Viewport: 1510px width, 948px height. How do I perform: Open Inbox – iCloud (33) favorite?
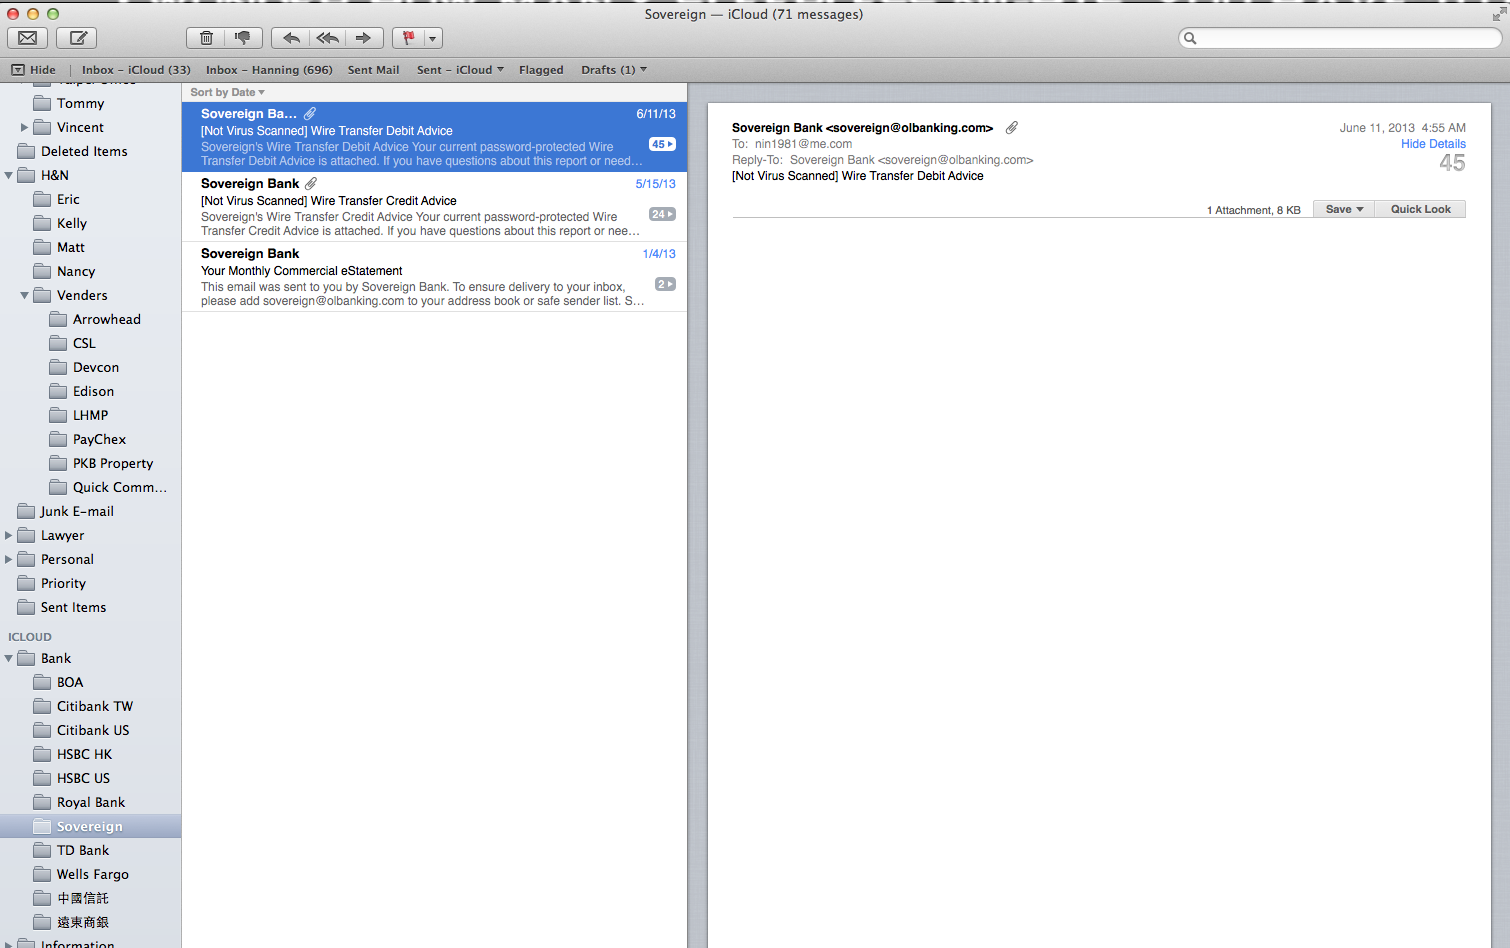pyautogui.click(x=136, y=70)
